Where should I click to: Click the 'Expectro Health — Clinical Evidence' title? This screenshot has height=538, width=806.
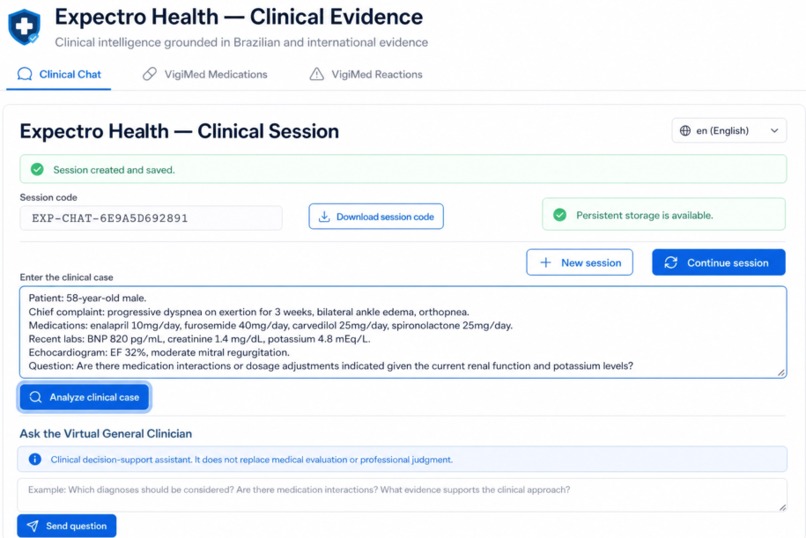point(239,17)
